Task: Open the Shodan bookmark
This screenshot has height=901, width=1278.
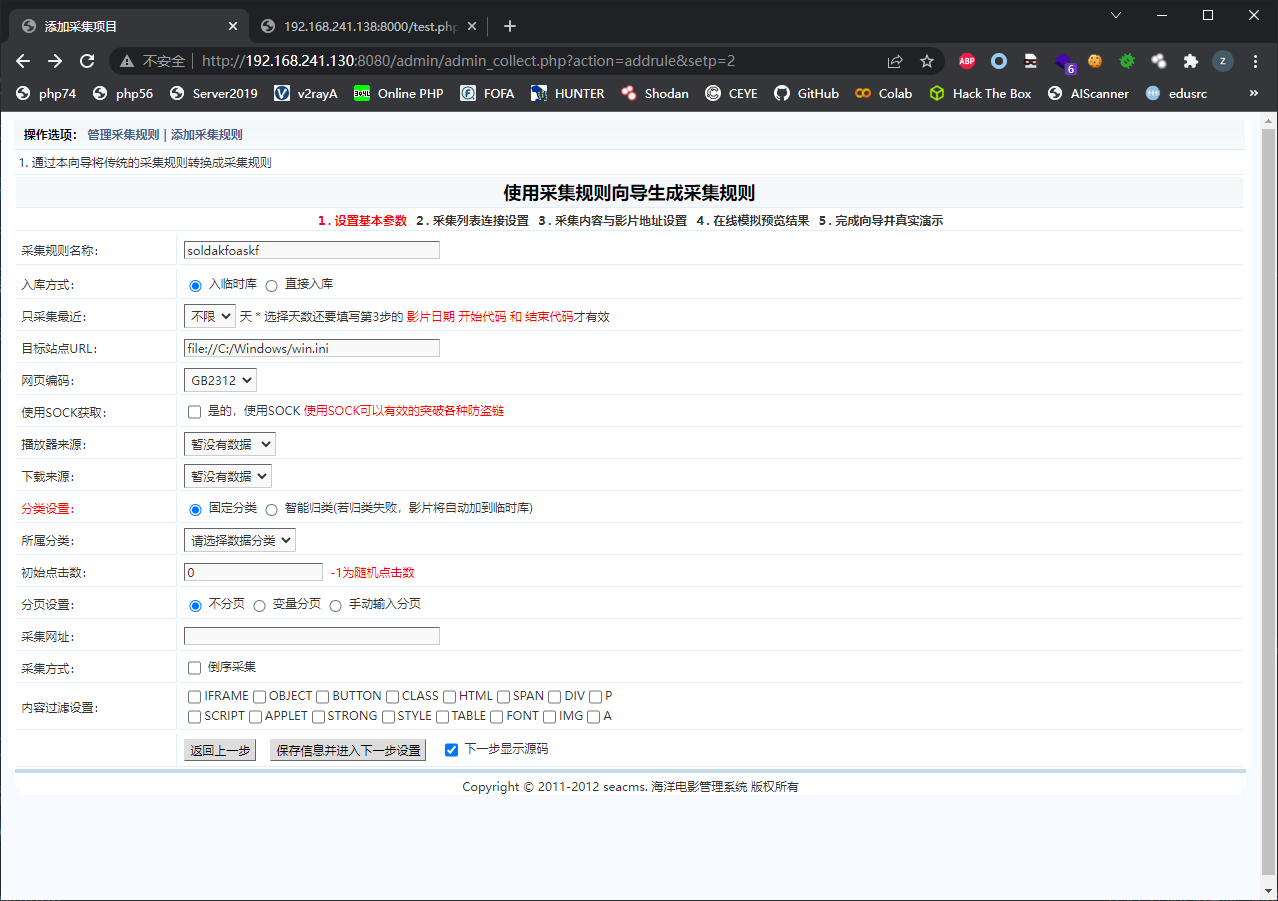Action: coord(666,93)
